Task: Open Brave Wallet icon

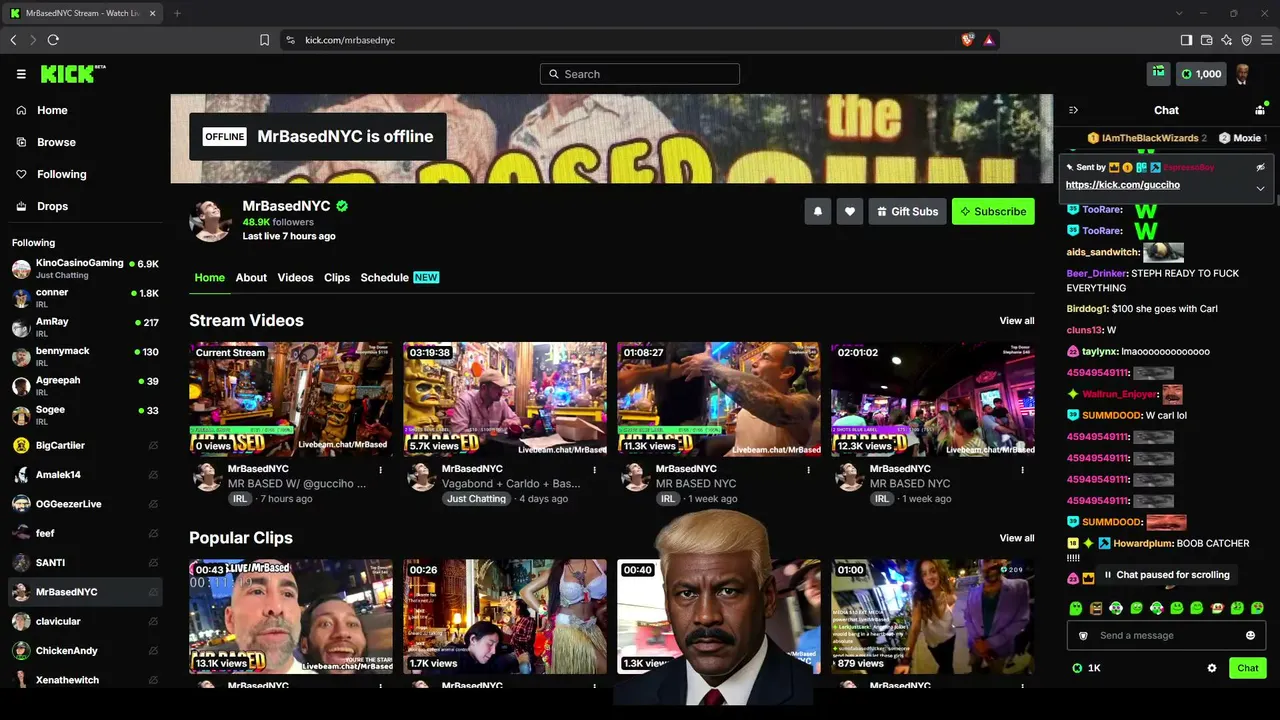Action: [x=1206, y=40]
